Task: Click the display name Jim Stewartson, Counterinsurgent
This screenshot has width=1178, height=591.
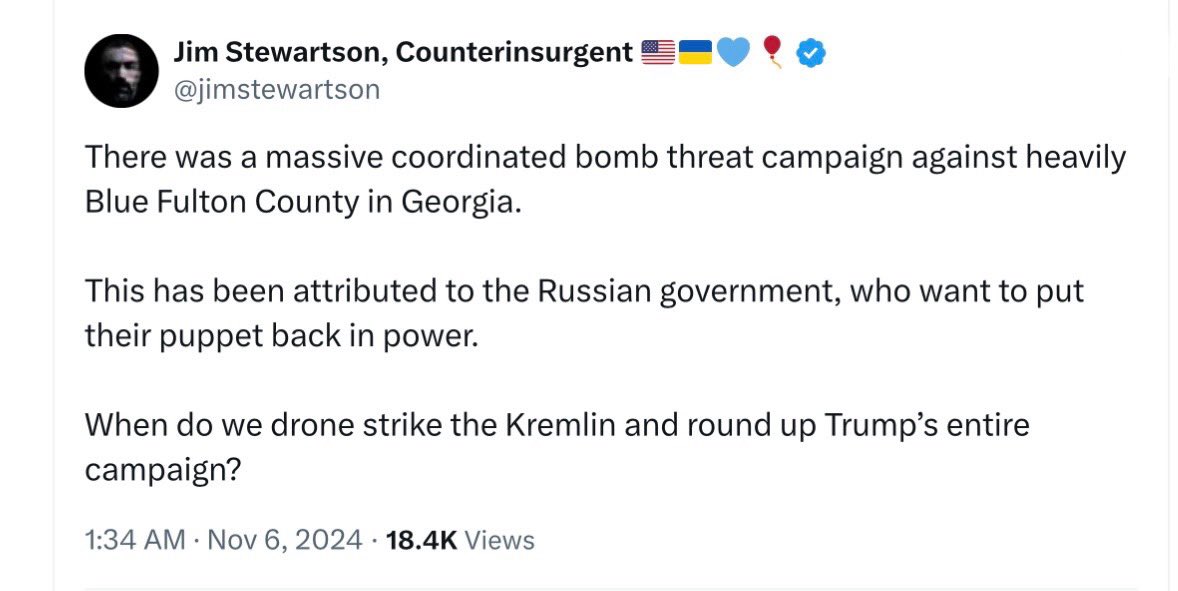Action: coord(403,53)
